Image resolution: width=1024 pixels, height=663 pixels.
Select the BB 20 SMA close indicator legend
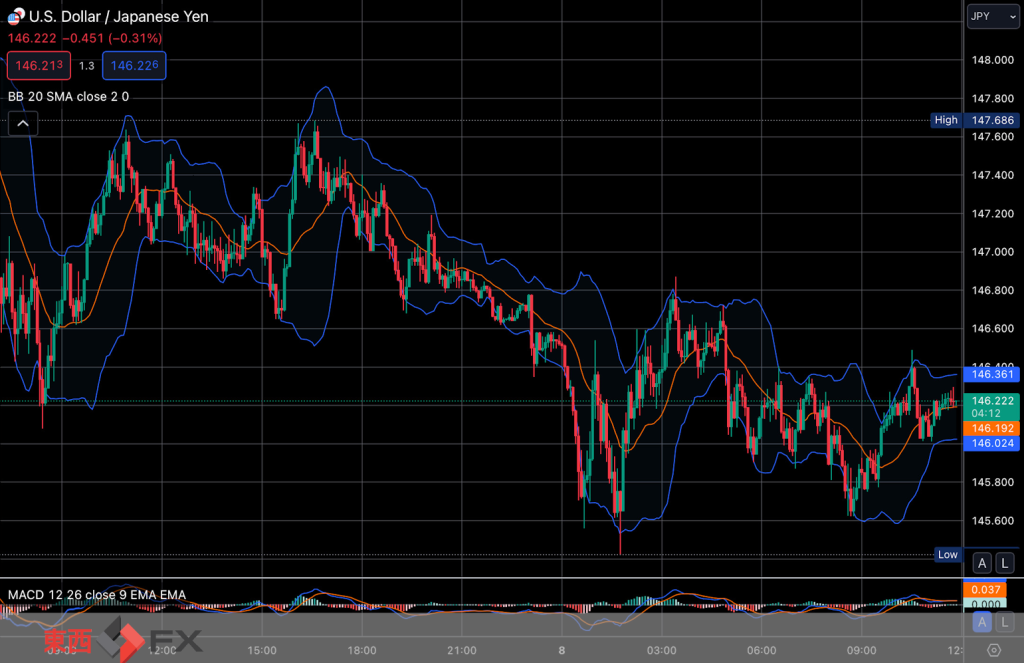click(x=69, y=97)
